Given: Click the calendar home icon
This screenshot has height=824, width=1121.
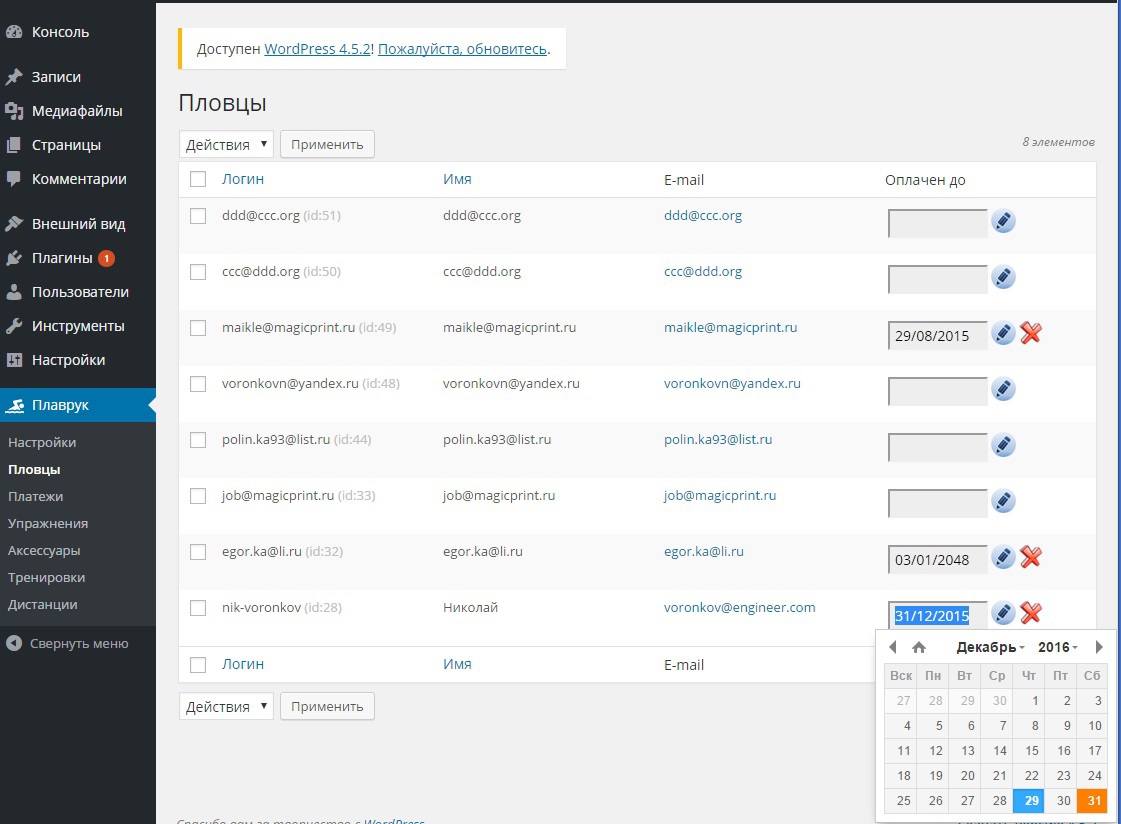Looking at the screenshot, I should point(919,647).
